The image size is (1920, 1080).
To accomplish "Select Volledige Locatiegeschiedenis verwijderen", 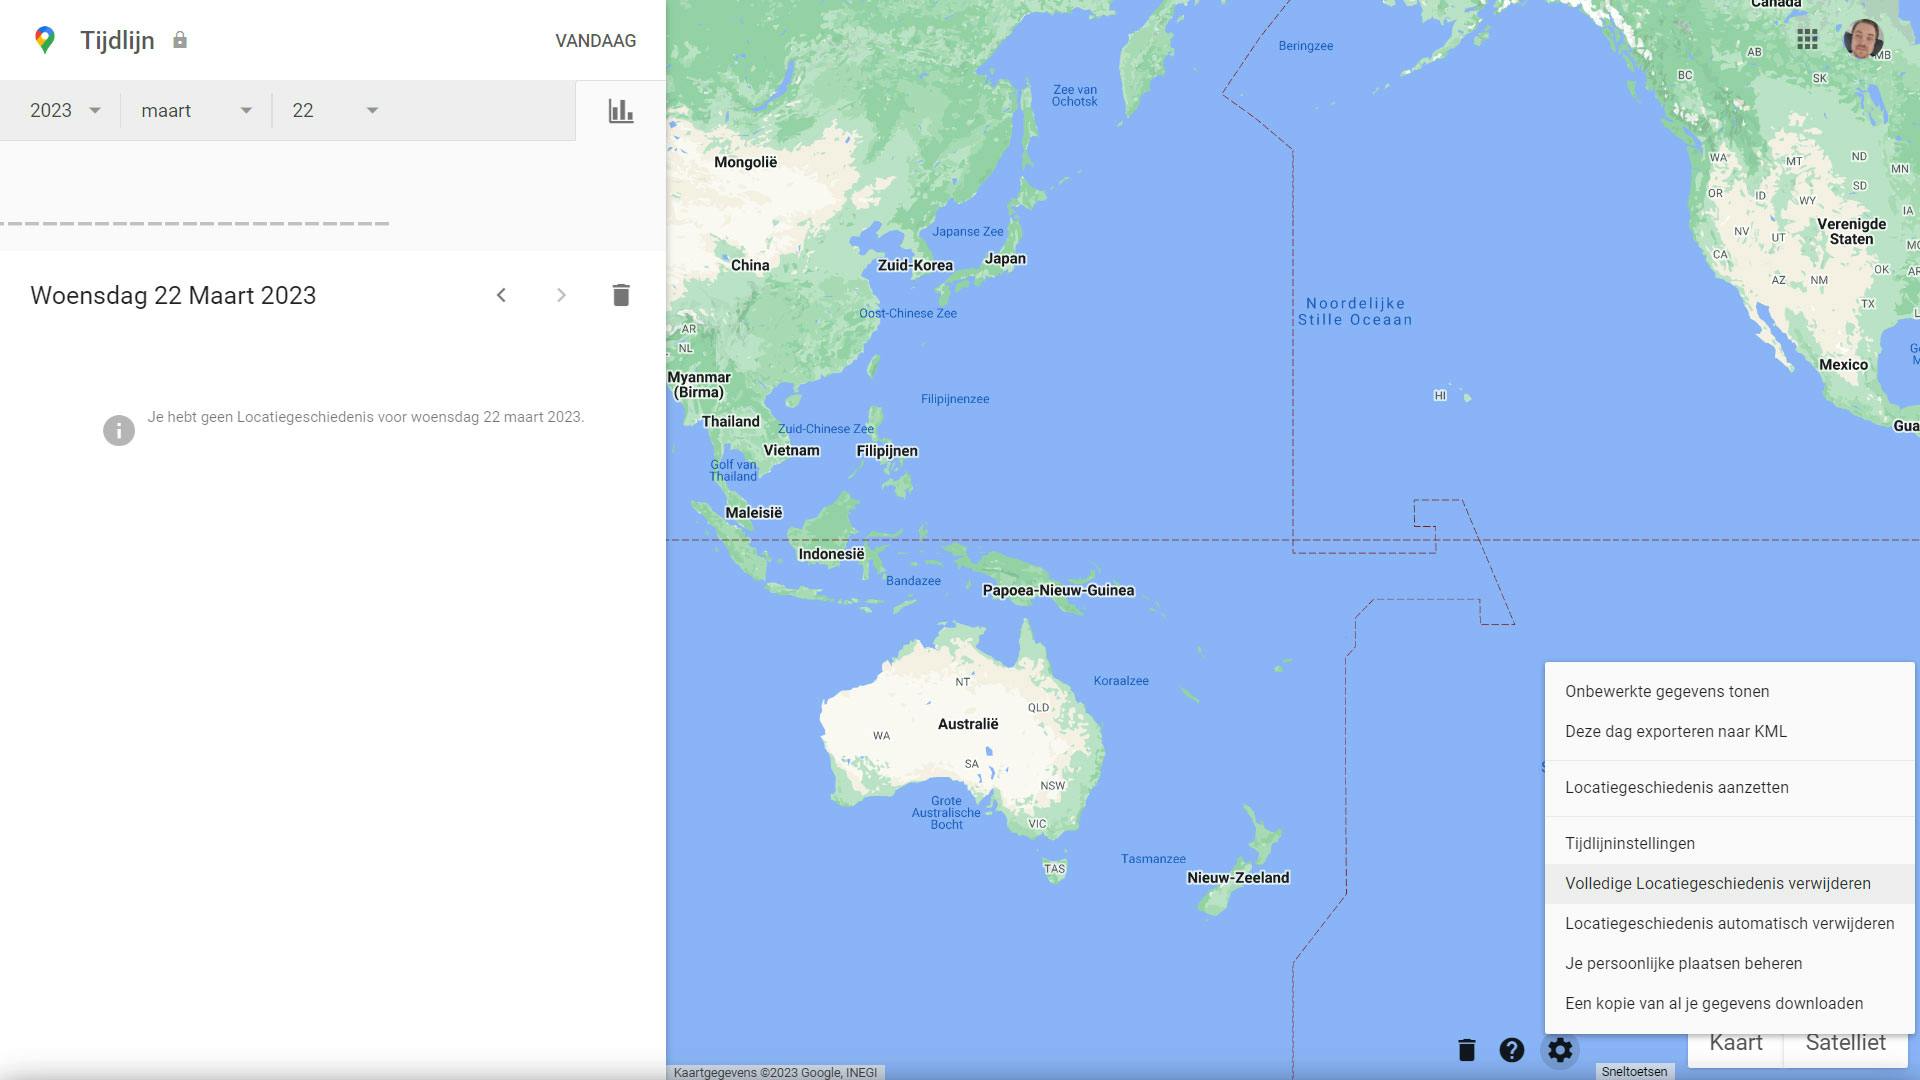I will point(1718,884).
